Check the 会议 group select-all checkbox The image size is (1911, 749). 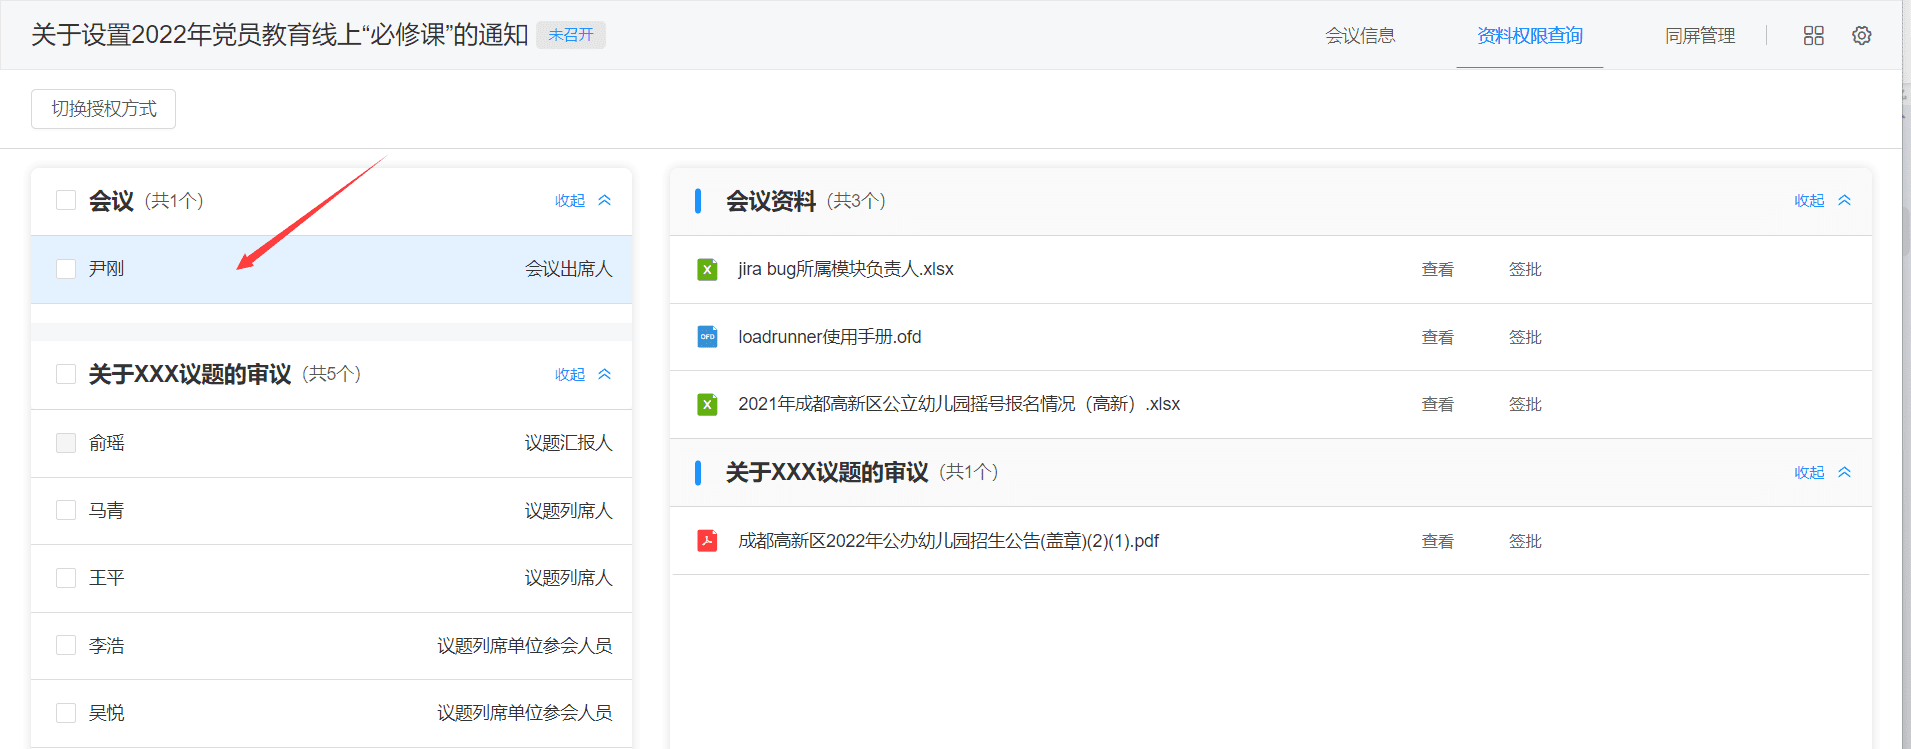point(66,200)
